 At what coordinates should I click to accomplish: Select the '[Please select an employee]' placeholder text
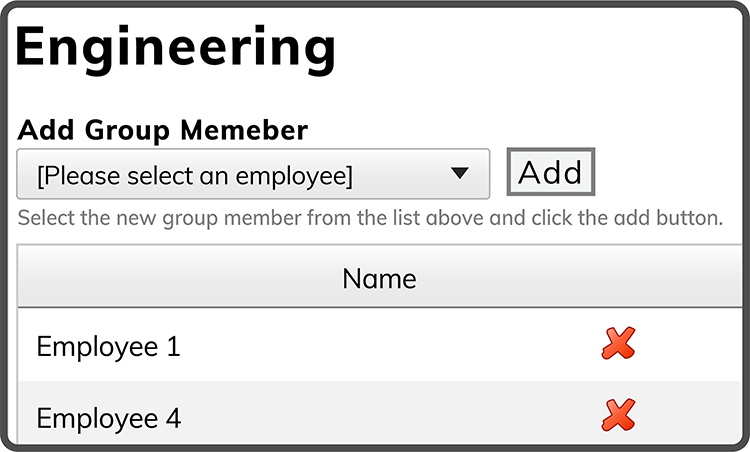[195, 176]
